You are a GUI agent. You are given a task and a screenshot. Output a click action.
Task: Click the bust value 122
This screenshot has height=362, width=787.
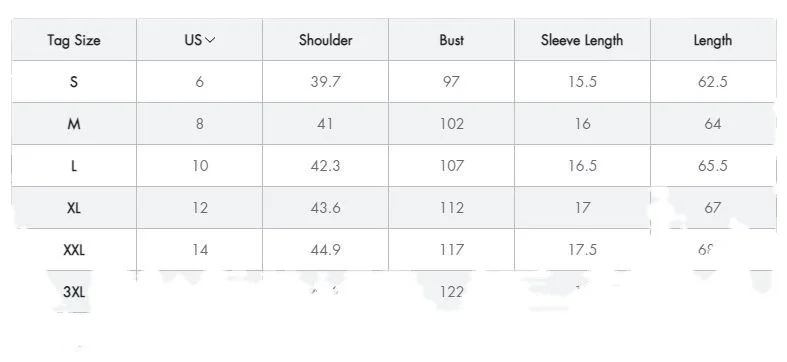coord(451,292)
